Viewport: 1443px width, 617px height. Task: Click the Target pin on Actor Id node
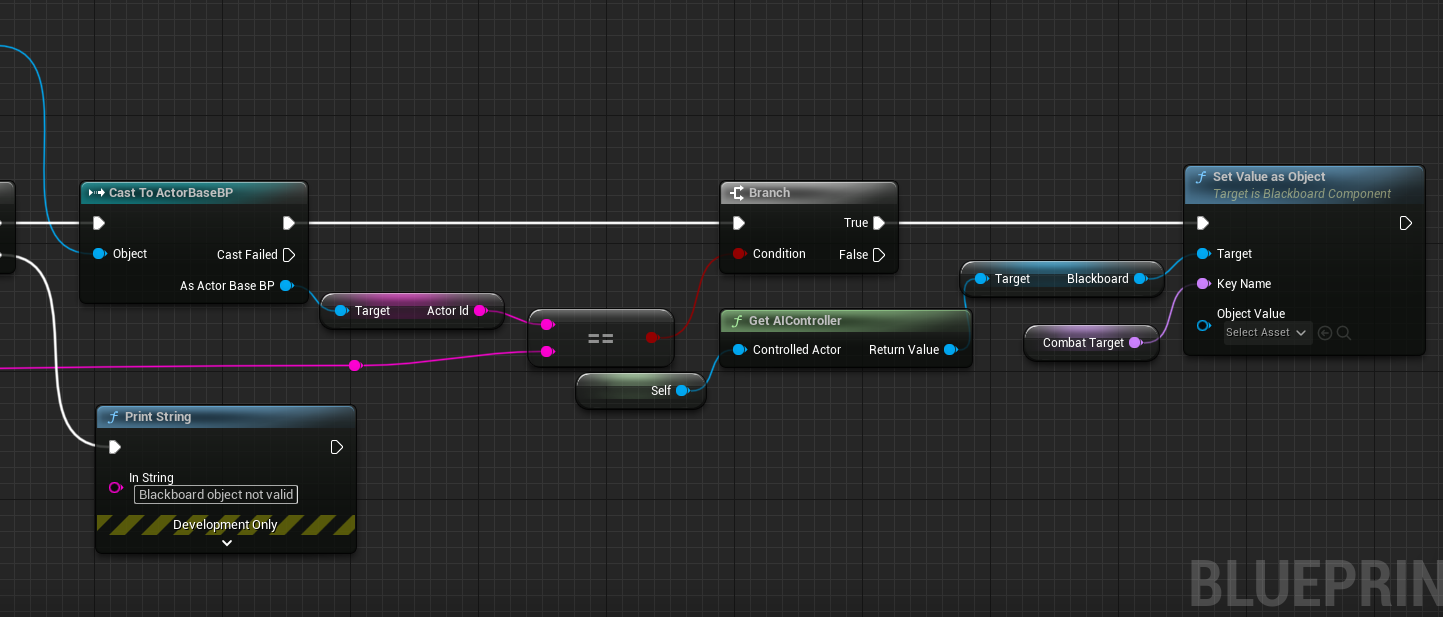(341, 311)
